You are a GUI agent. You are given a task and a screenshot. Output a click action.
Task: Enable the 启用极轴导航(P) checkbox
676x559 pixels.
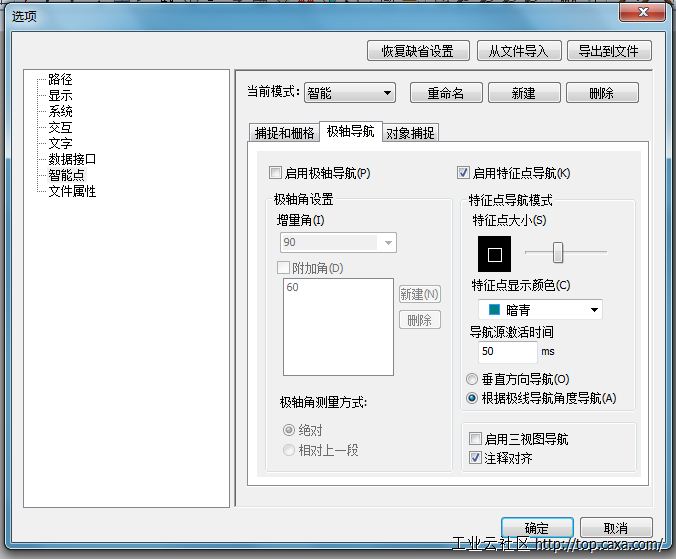[x=275, y=173]
